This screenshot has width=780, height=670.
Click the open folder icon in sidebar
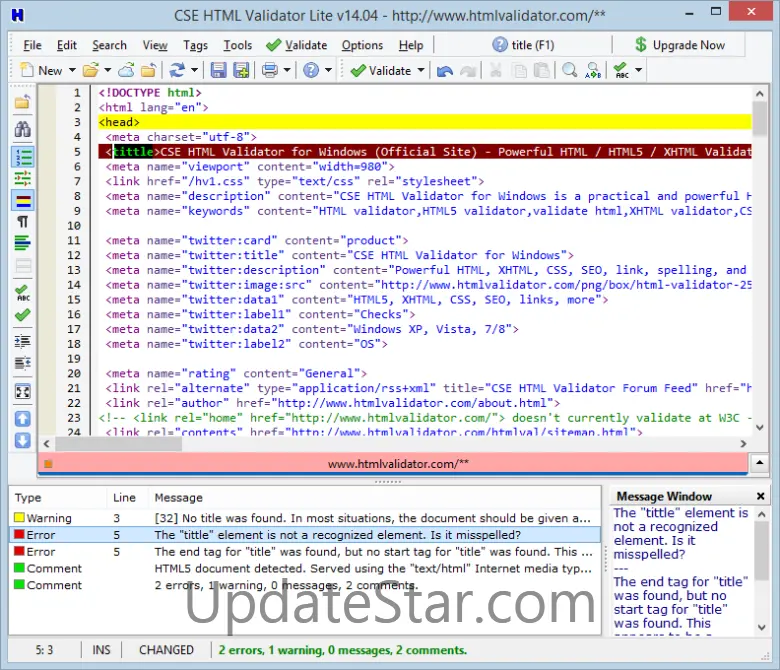(x=22, y=102)
